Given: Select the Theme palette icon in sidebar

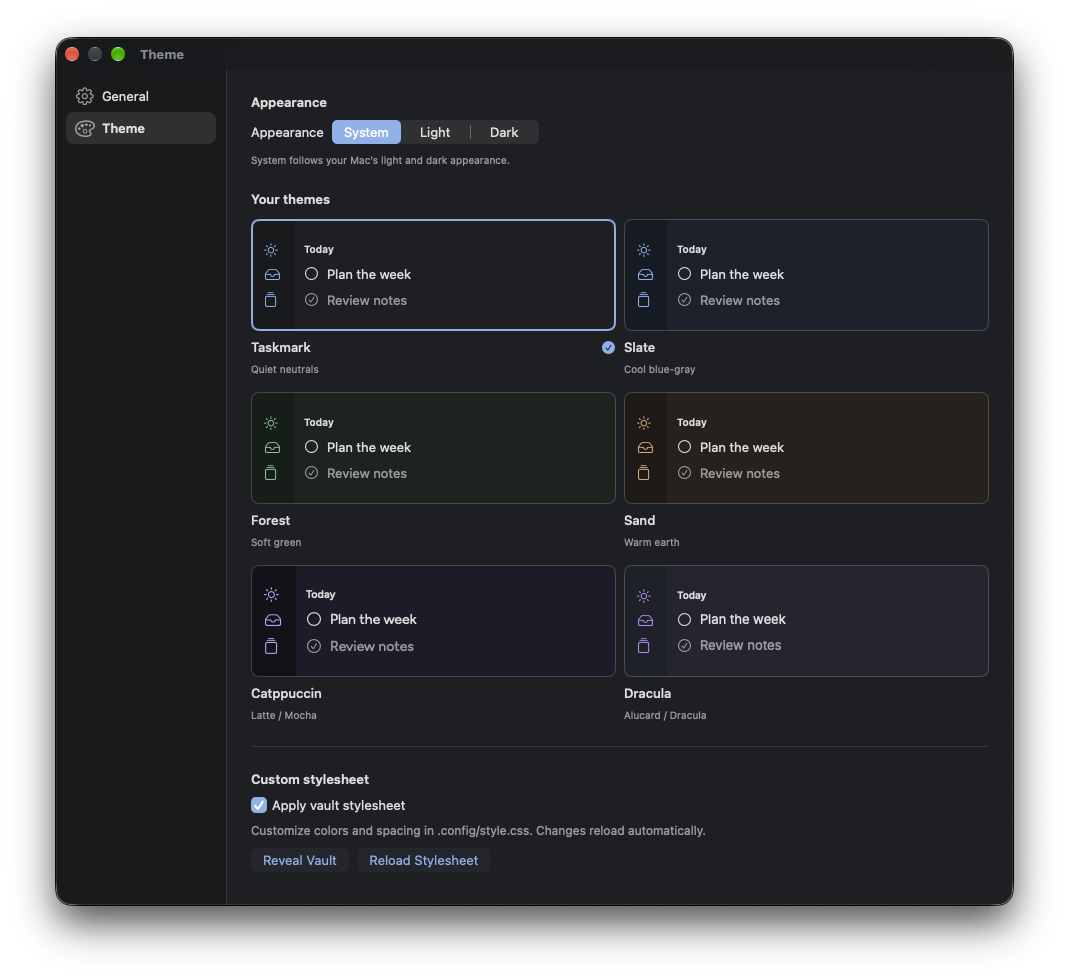Looking at the screenshot, I should 85,128.
